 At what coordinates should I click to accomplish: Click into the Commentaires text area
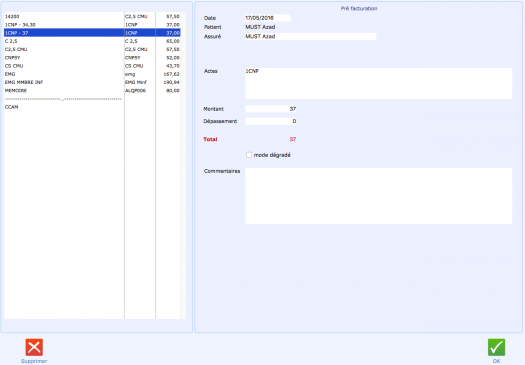click(378, 196)
